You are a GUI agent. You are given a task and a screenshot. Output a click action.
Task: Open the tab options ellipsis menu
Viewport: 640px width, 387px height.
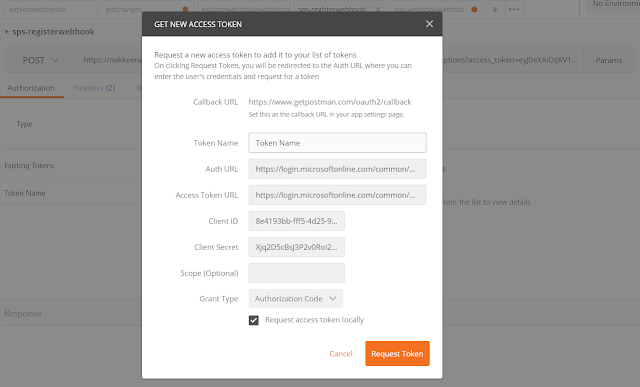point(514,9)
